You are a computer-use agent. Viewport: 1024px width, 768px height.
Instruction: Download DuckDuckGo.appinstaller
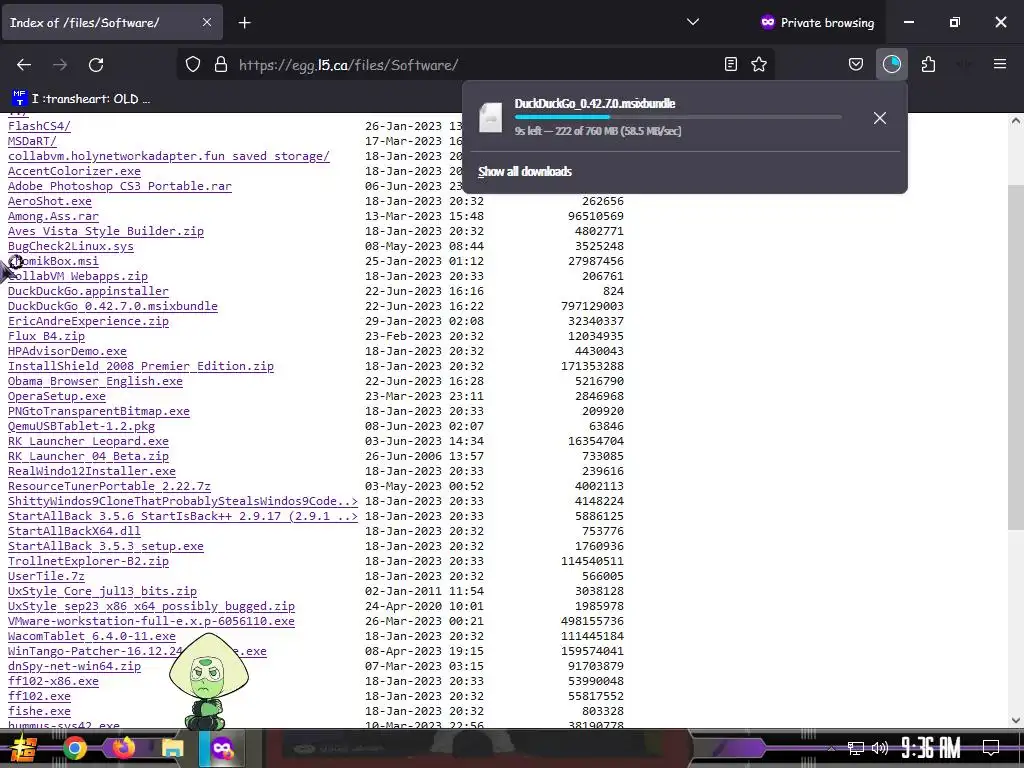tap(88, 291)
